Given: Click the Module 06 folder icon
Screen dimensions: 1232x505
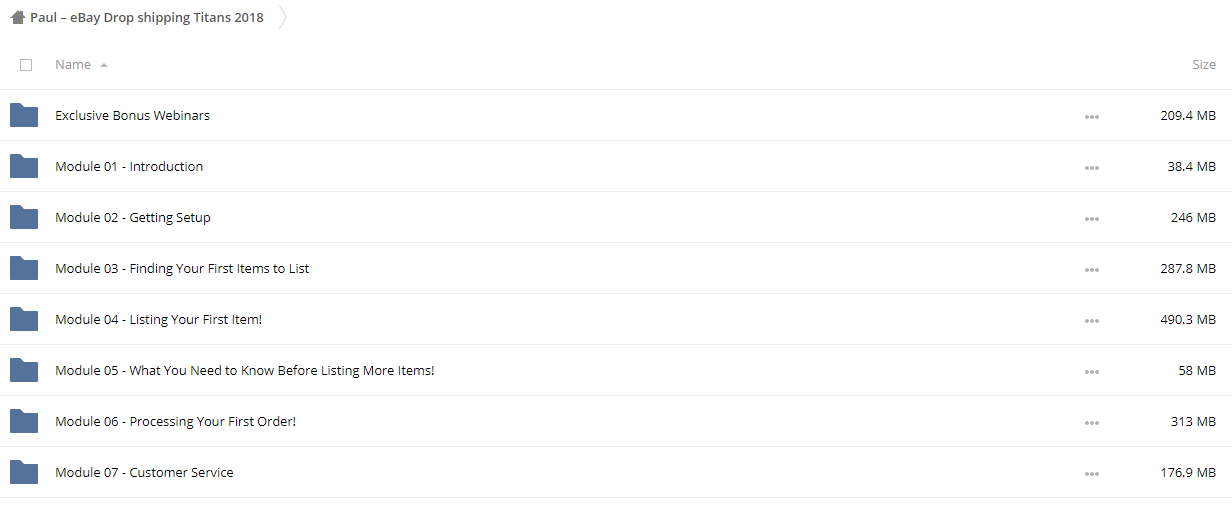Looking at the screenshot, I should 24,421.
